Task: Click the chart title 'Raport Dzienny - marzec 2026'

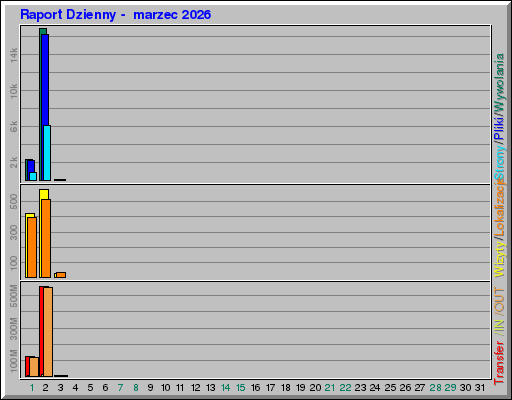Action: [x=115, y=15]
